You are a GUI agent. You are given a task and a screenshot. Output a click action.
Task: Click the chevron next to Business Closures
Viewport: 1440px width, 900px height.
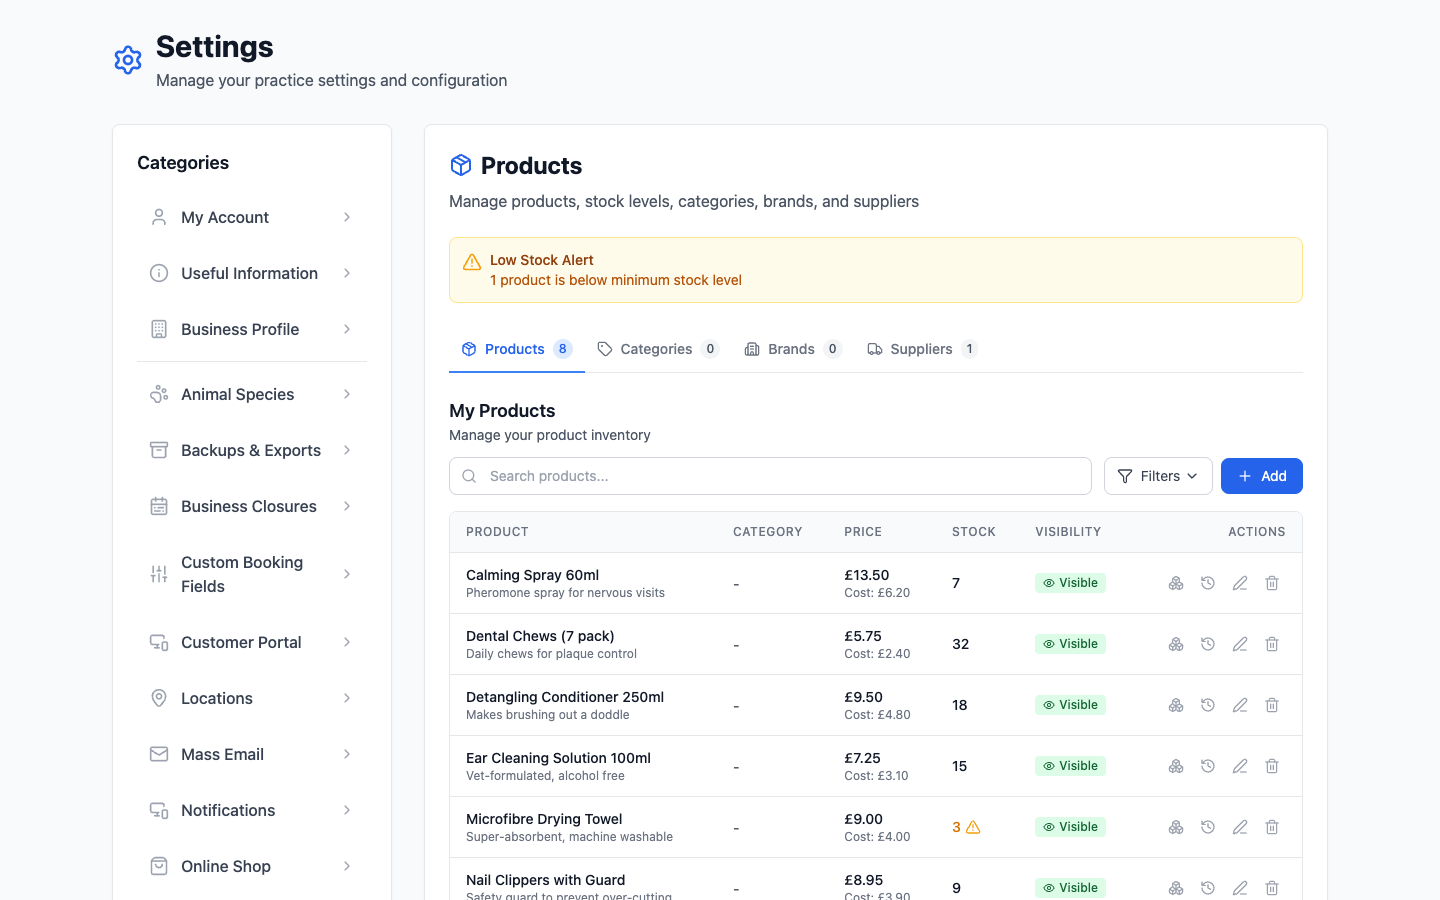tap(347, 506)
